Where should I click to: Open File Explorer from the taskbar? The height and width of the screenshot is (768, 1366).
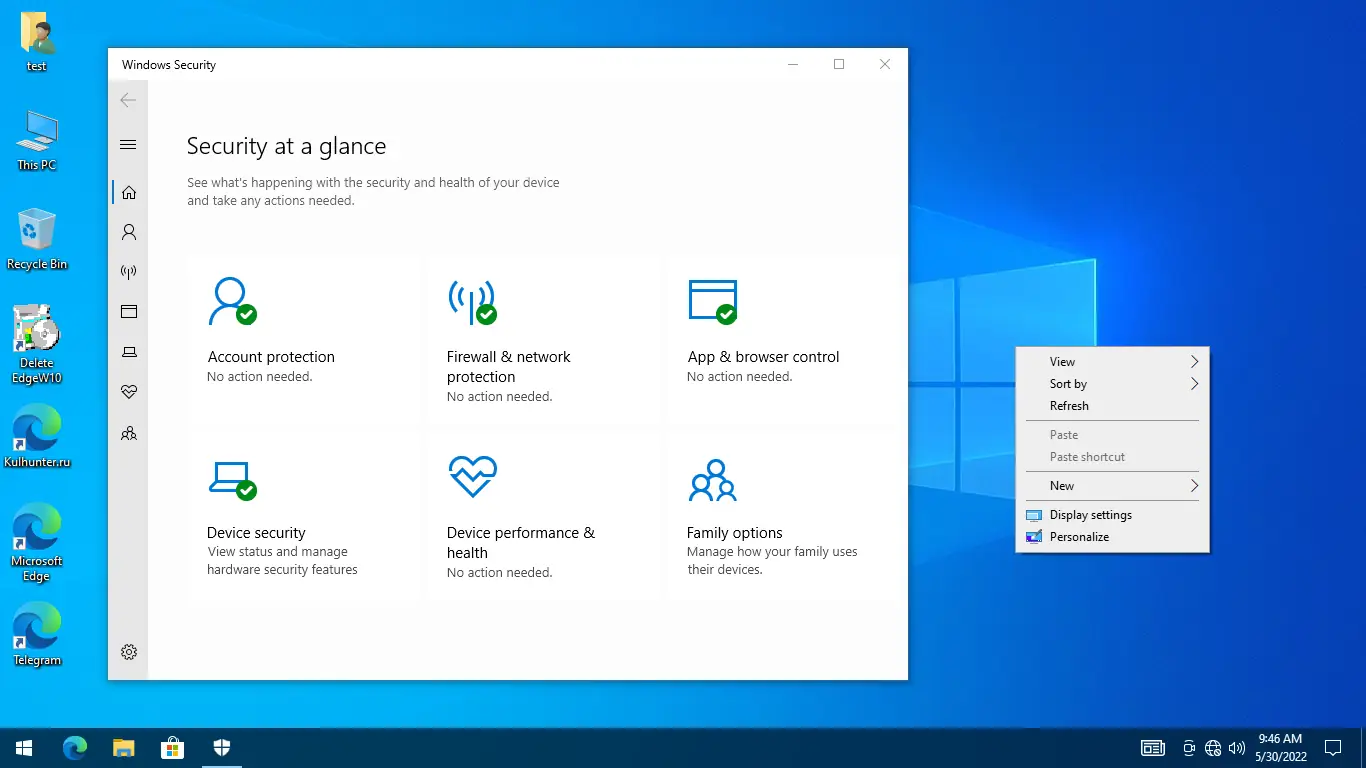[123, 747]
